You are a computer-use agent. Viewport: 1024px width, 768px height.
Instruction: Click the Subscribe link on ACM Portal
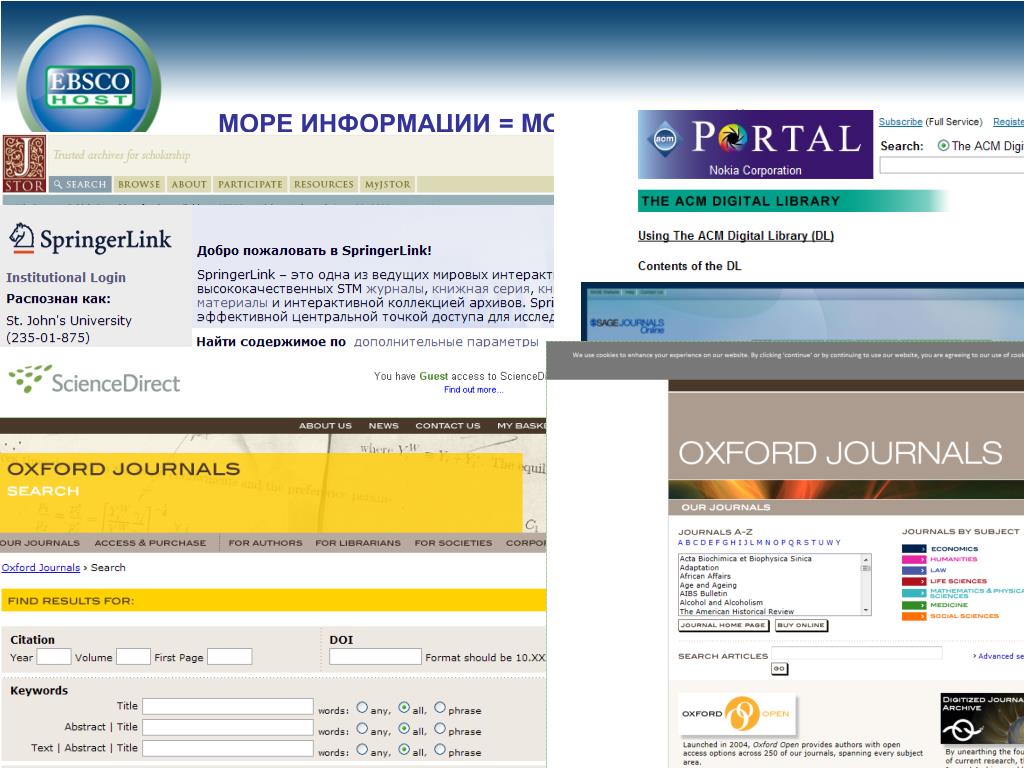[x=900, y=122]
